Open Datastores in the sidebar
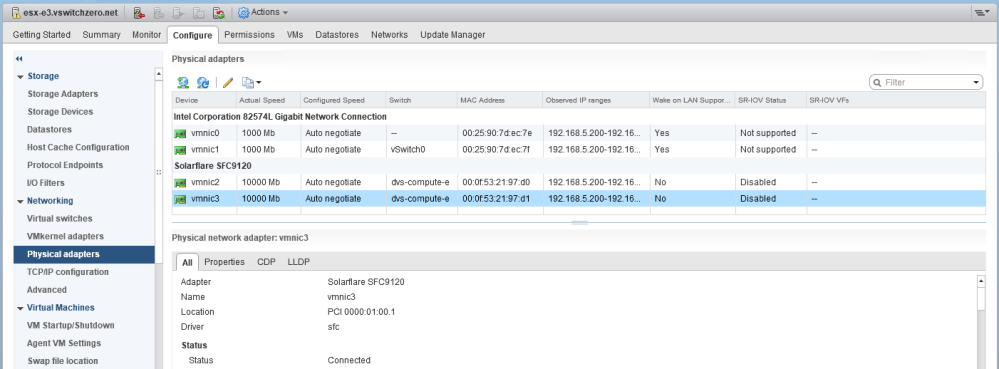 point(49,129)
